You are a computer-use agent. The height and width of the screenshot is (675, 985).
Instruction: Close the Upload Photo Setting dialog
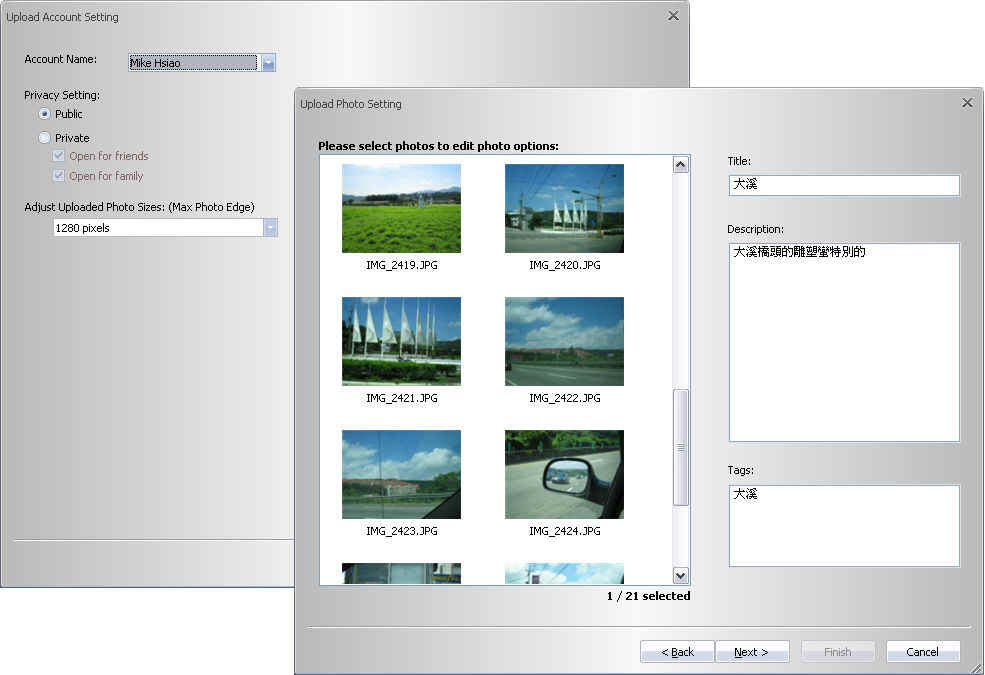coord(967,103)
